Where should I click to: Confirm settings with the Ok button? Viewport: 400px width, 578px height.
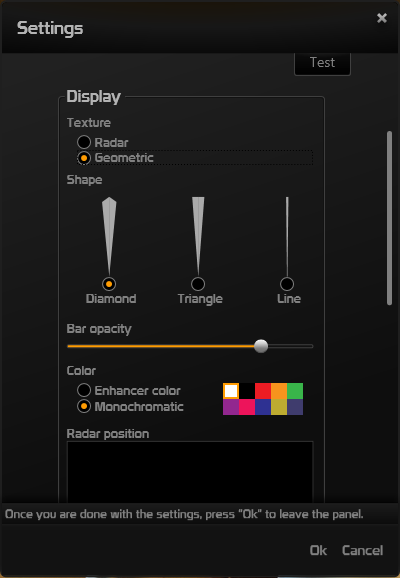pos(318,550)
